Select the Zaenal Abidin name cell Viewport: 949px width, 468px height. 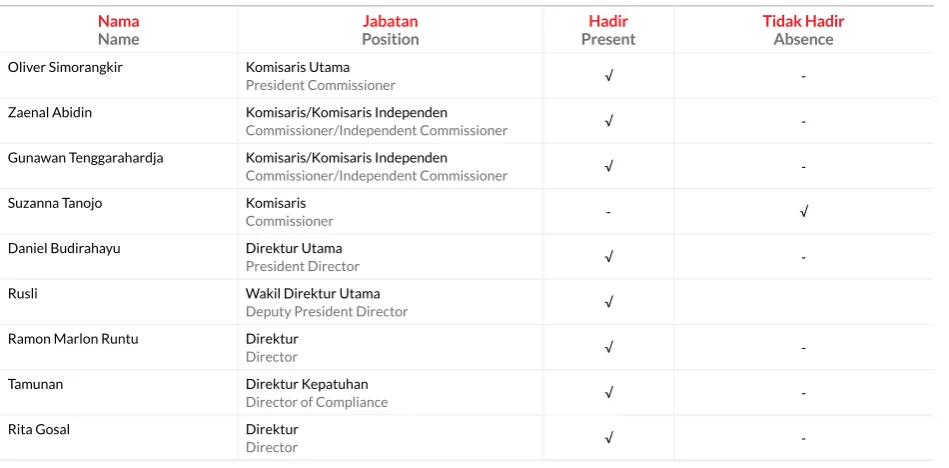pos(119,121)
